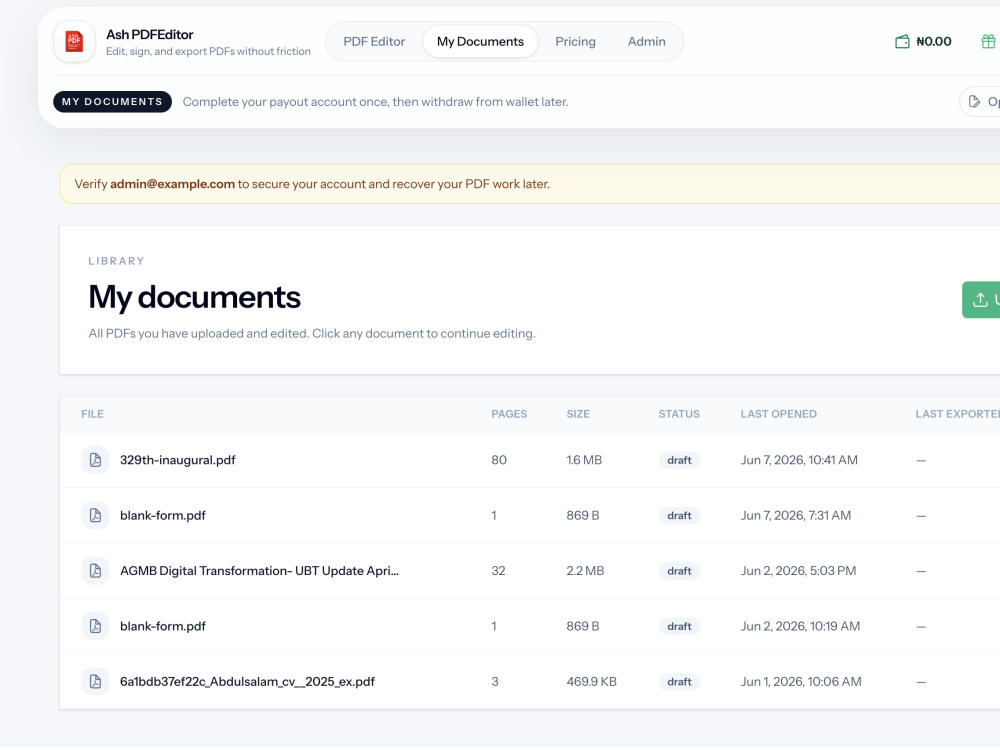1000x750 pixels.
Task: Click the PAGES column header
Action: pyautogui.click(x=509, y=414)
